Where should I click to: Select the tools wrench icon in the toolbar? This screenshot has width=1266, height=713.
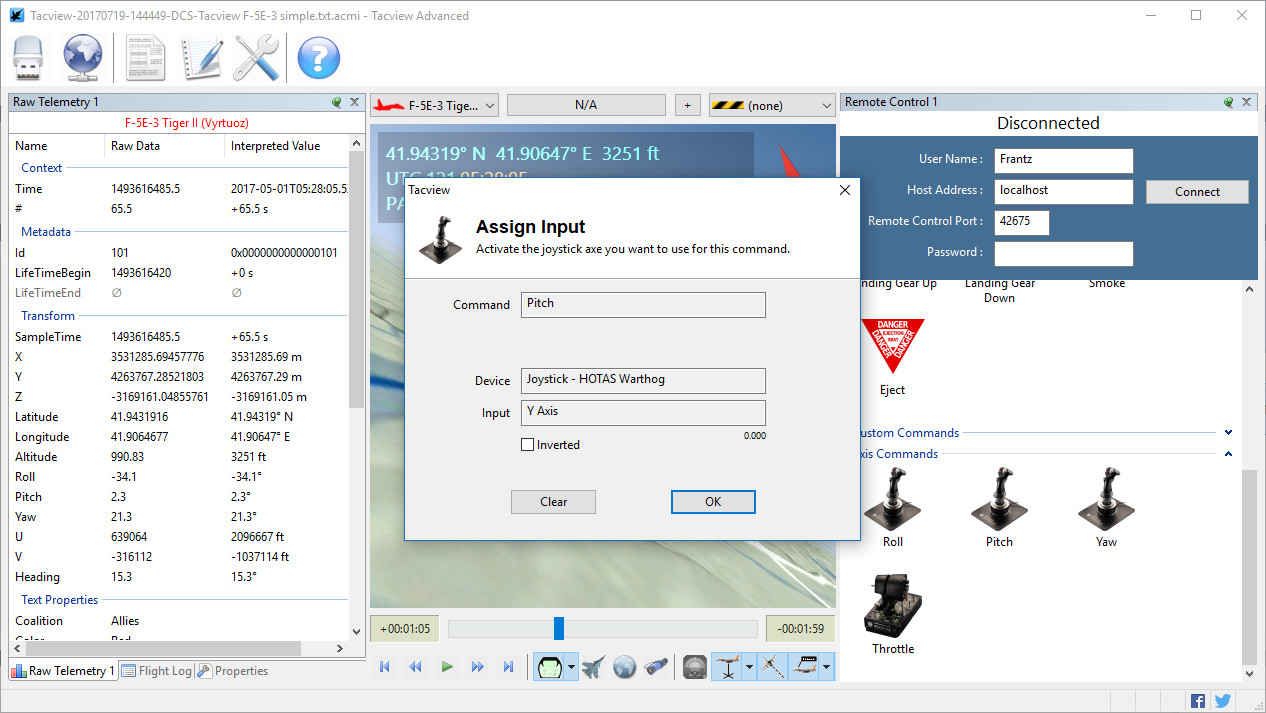256,58
